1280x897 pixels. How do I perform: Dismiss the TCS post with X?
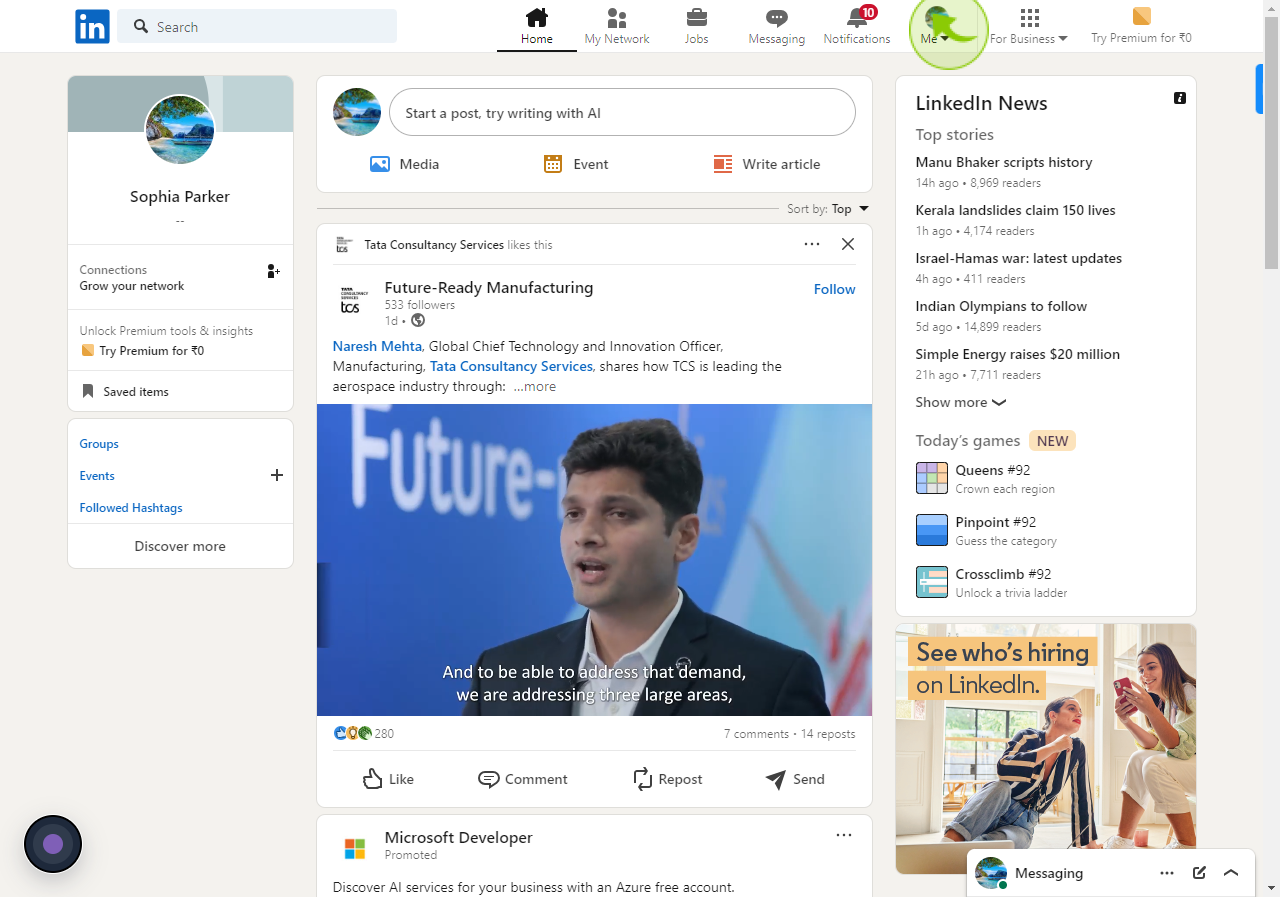[x=848, y=244]
